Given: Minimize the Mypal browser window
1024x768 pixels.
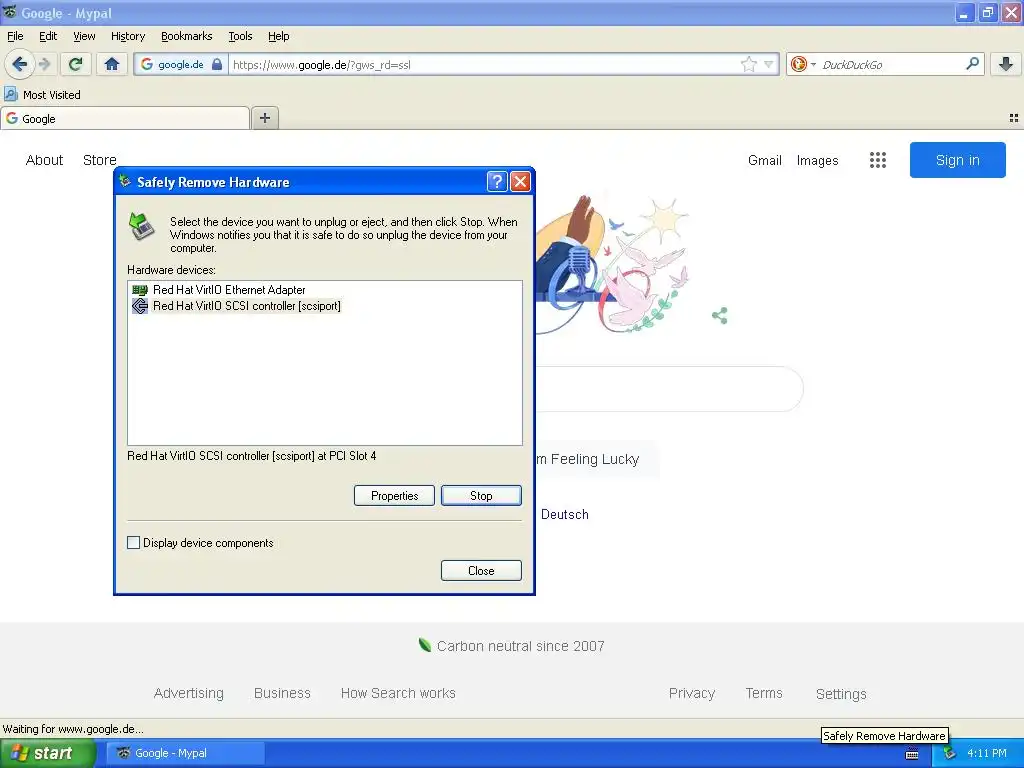Looking at the screenshot, I should (965, 12).
